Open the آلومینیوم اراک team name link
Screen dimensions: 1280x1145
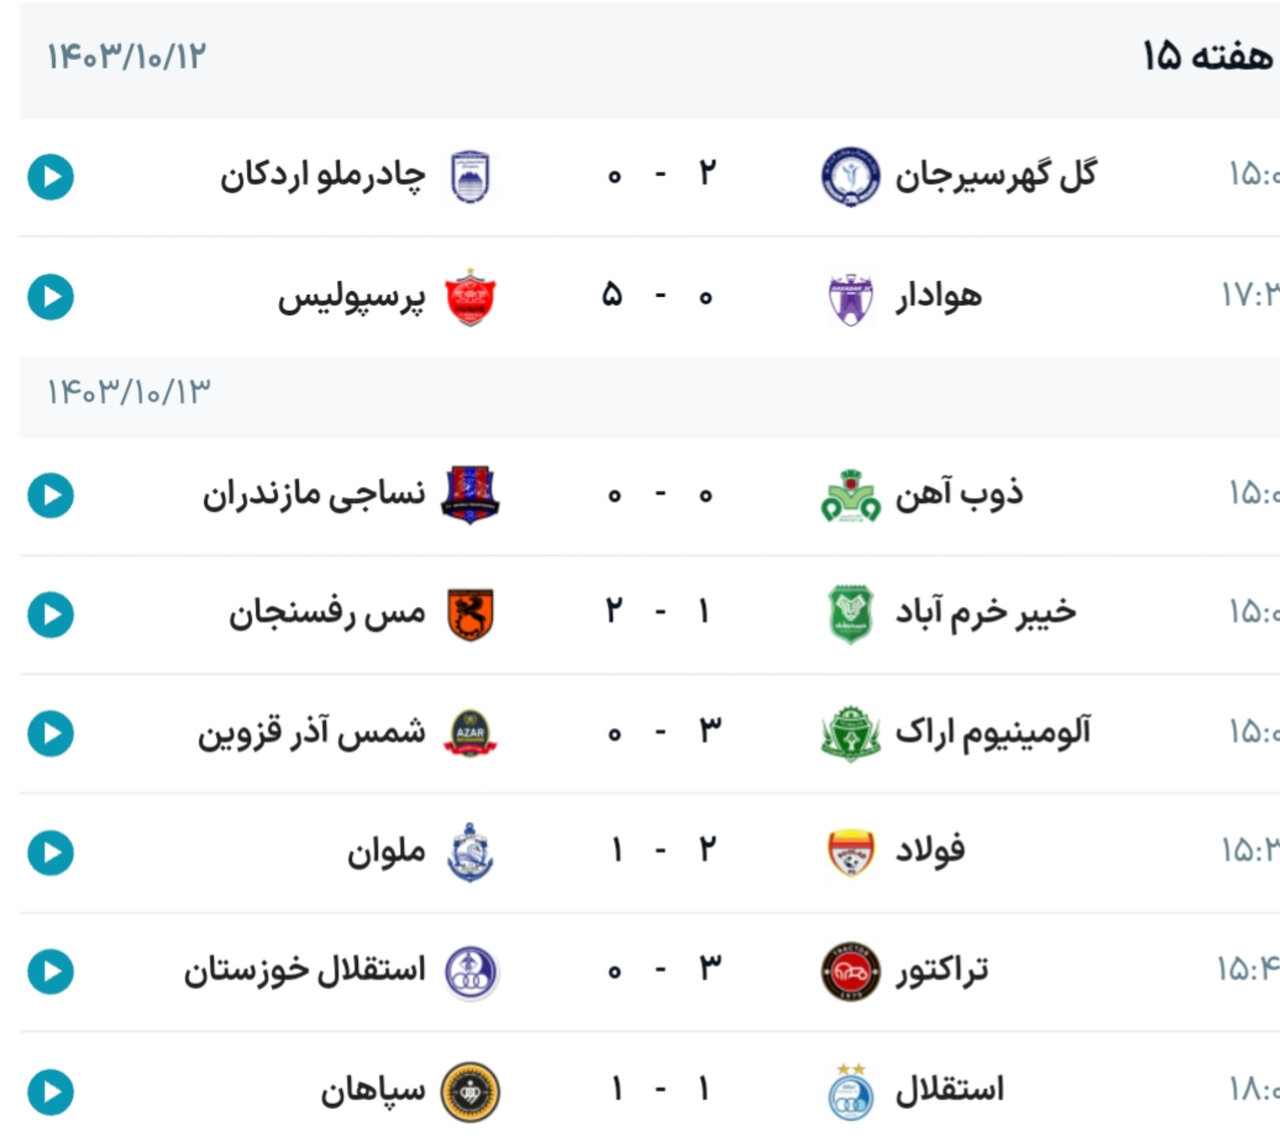point(992,733)
